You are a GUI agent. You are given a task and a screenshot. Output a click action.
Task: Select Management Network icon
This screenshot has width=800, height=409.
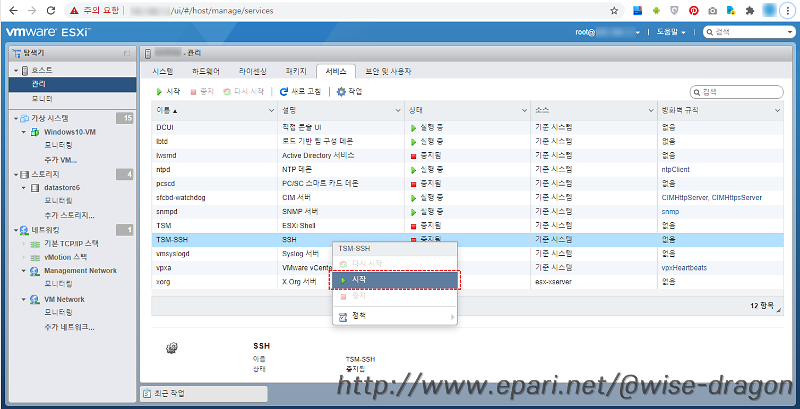pyautogui.click(x=35, y=271)
